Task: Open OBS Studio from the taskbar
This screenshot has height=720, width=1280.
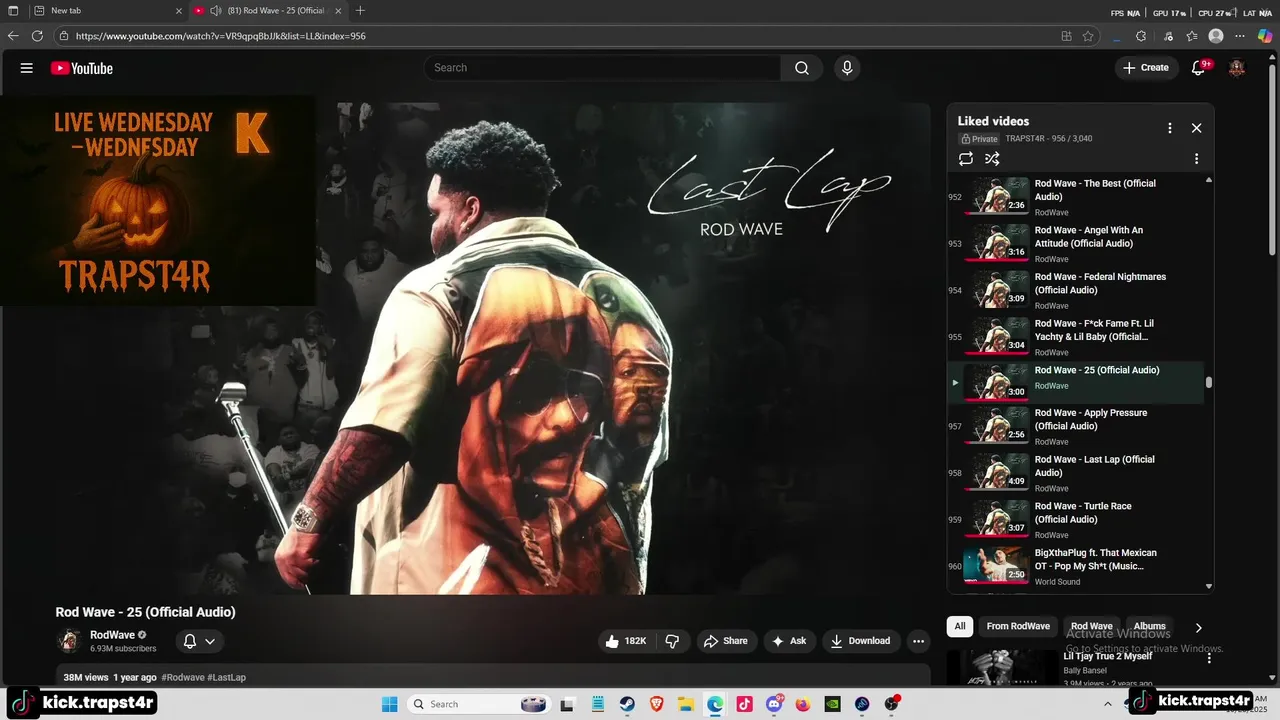Action: 892,704
